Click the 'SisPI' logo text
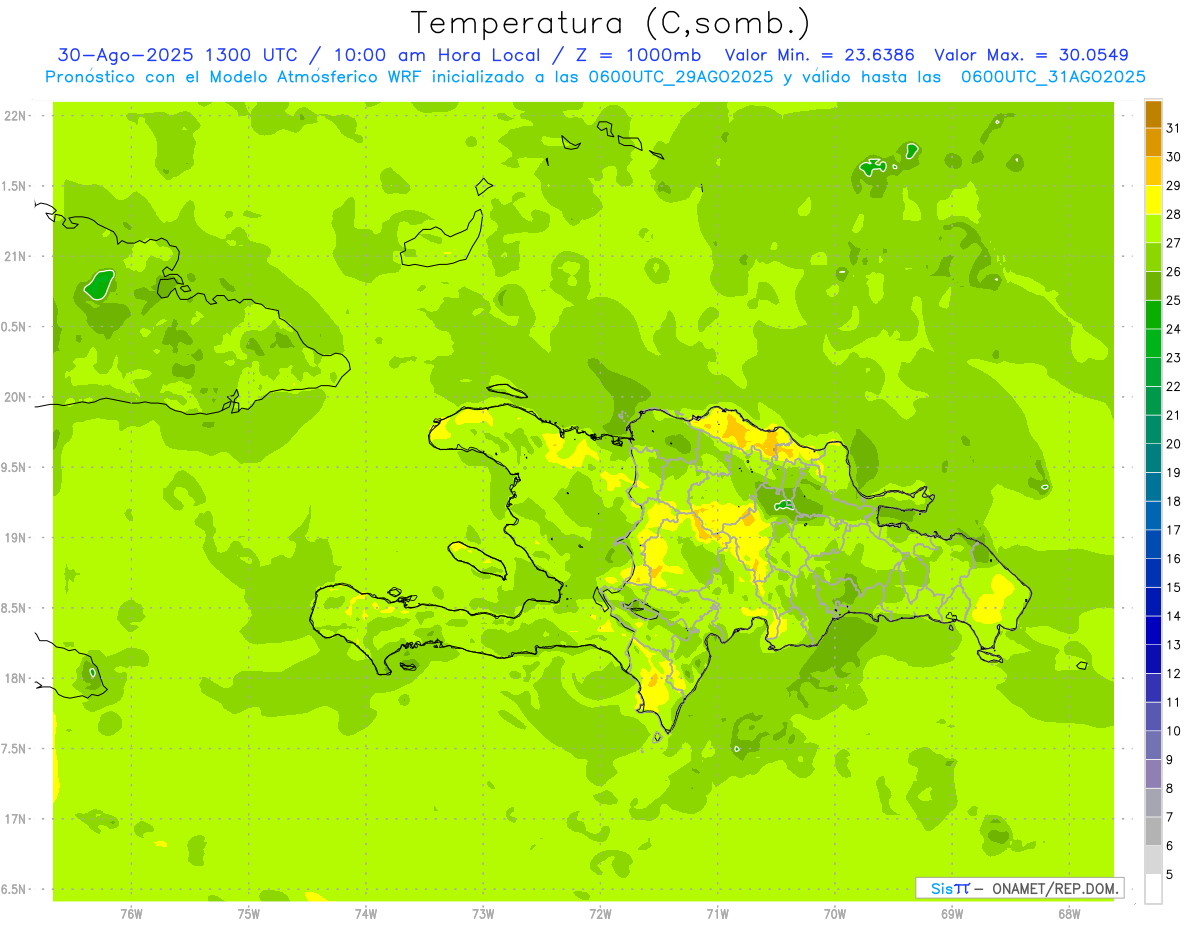This screenshot has width=1200, height=927. (x=950, y=888)
